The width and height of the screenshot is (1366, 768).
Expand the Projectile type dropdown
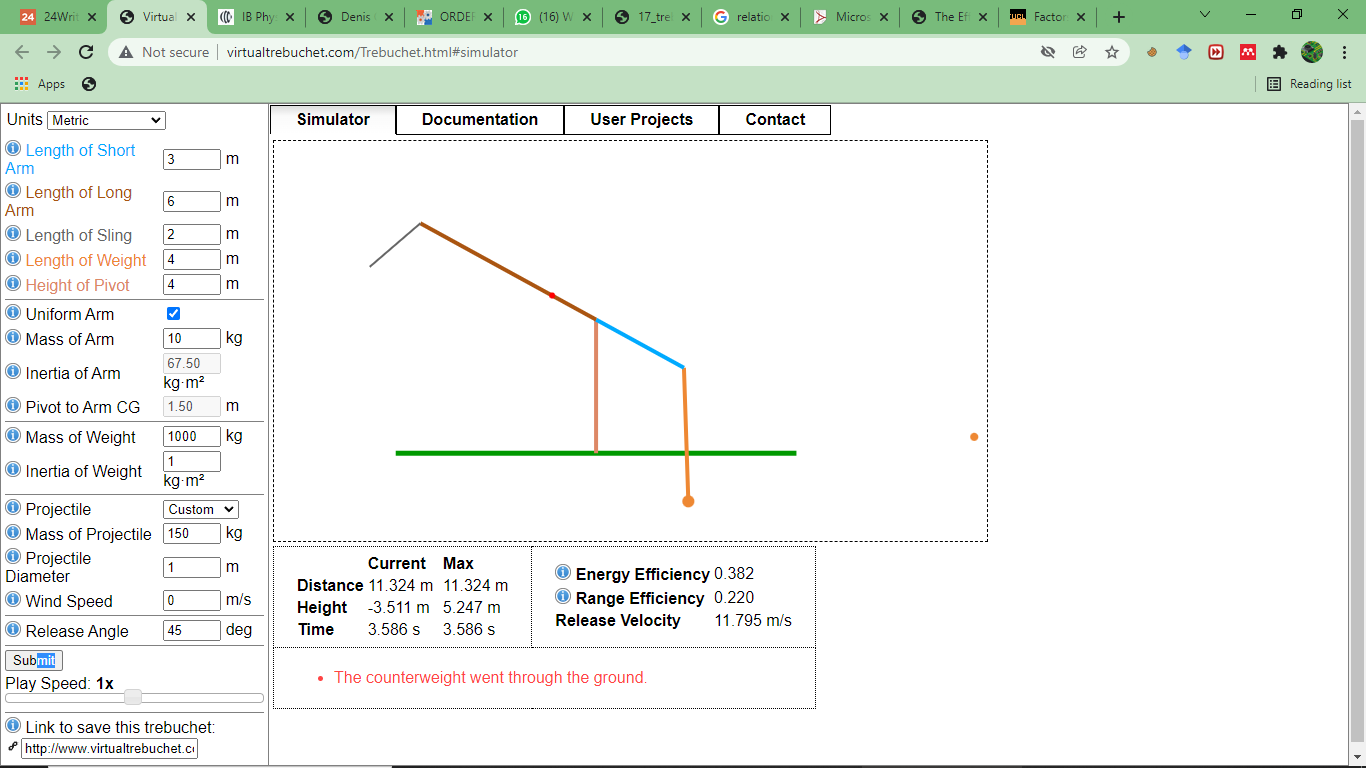pyautogui.click(x=201, y=509)
